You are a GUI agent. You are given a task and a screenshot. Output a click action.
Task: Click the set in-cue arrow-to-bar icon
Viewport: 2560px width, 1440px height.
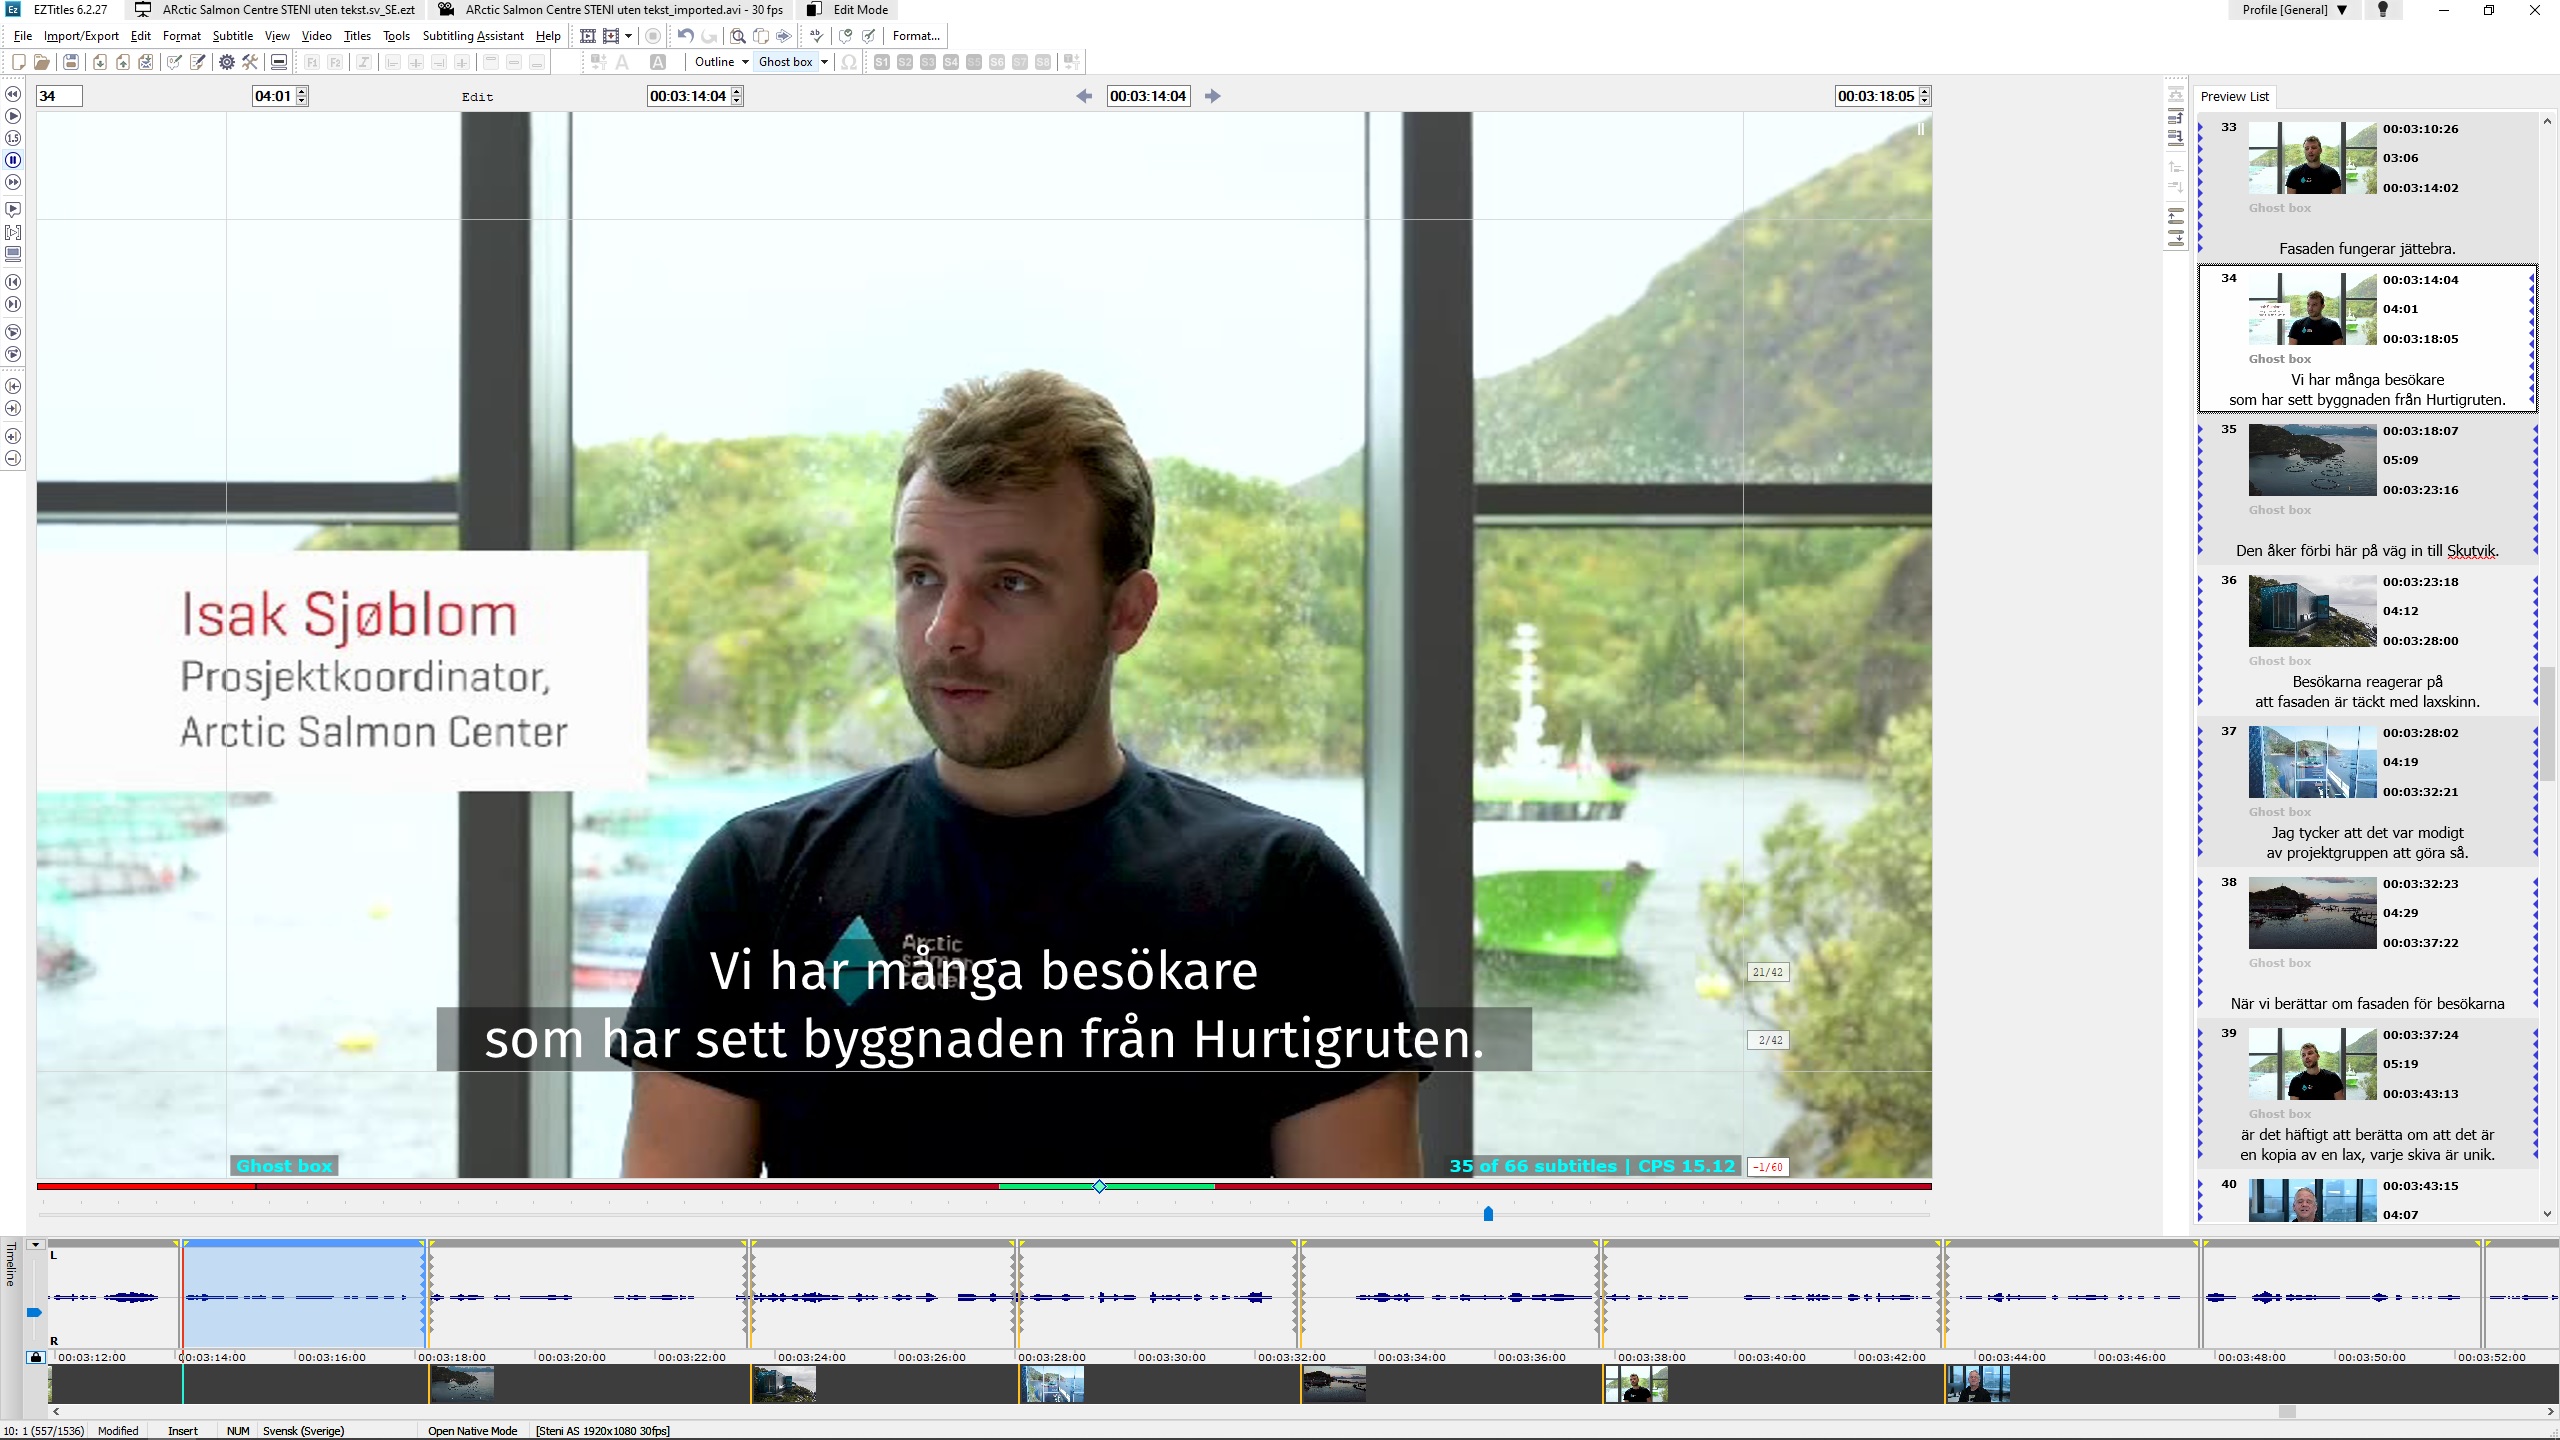point(13,386)
